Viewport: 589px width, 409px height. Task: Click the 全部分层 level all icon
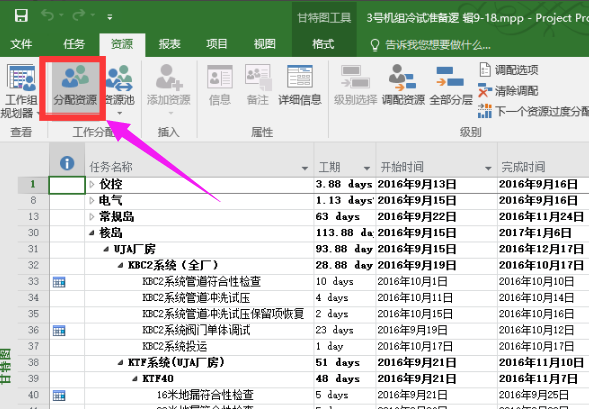450,84
